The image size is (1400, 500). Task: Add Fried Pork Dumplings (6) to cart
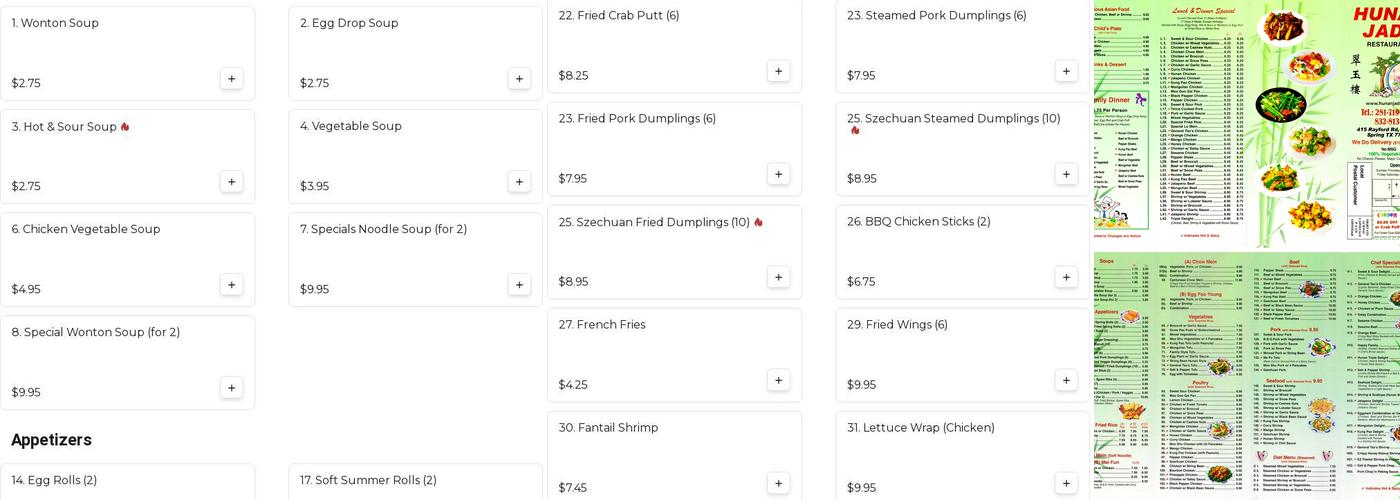point(778,174)
